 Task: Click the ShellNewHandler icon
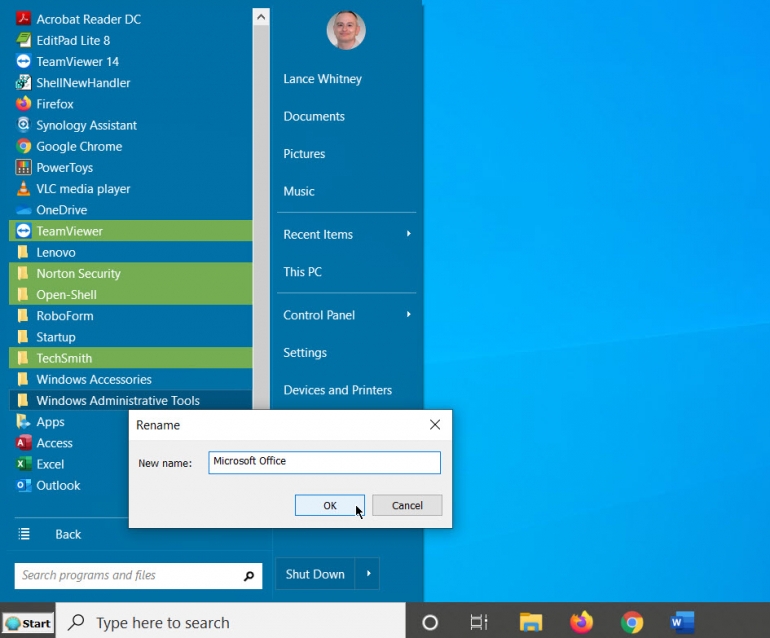[23, 83]
